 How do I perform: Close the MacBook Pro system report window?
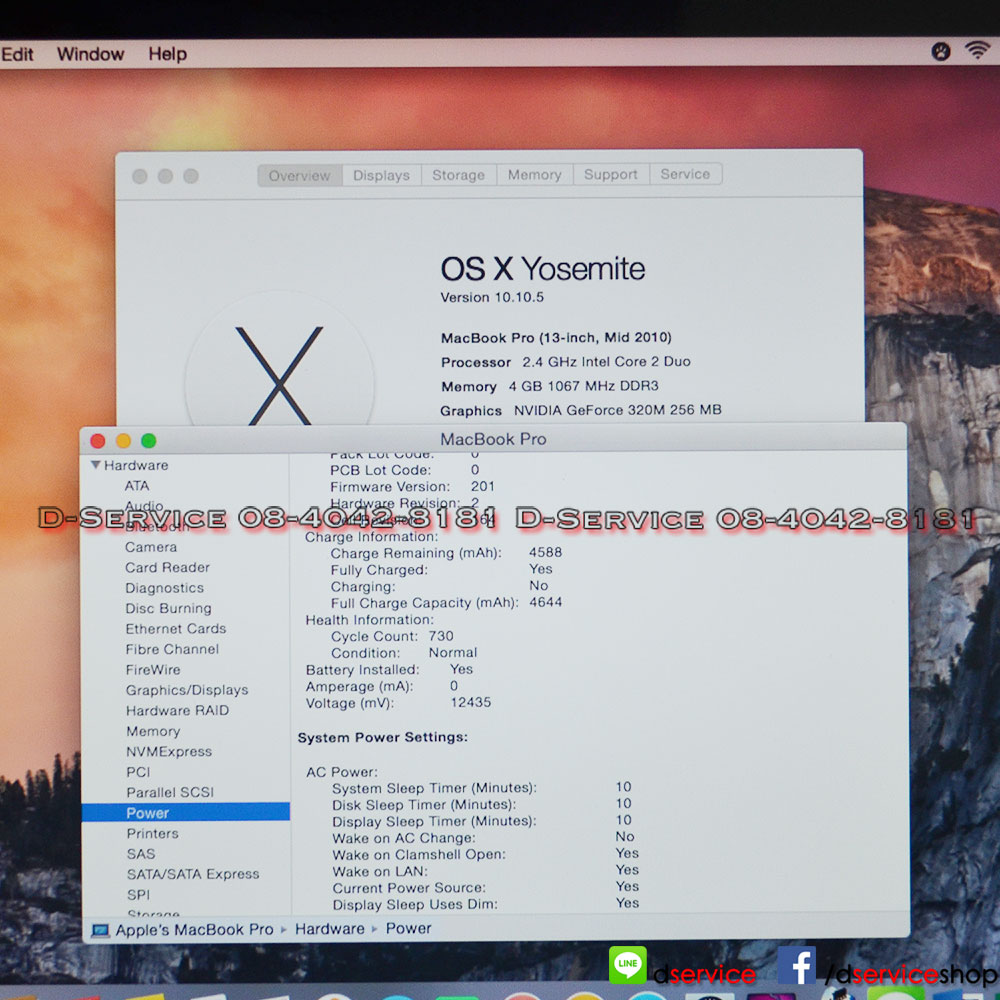[x=98, y=441]
